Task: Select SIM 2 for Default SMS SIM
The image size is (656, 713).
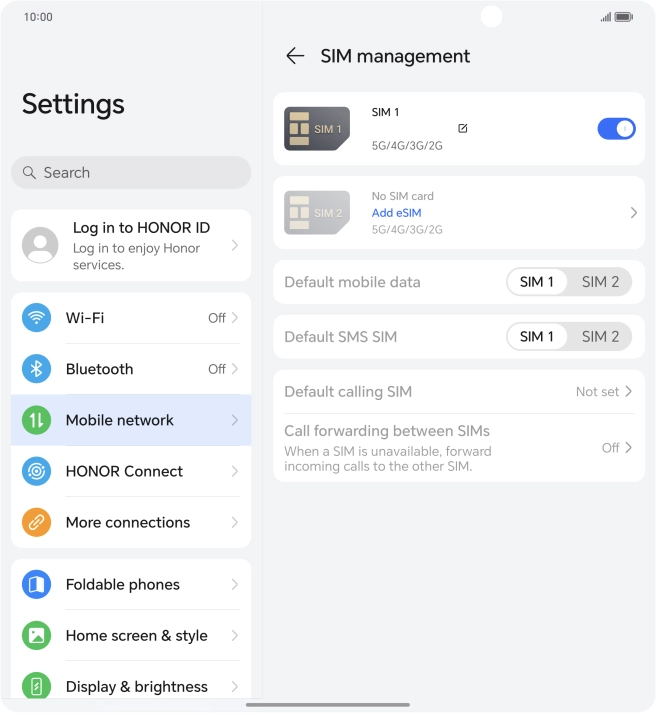Action: [x=600, y=336]
